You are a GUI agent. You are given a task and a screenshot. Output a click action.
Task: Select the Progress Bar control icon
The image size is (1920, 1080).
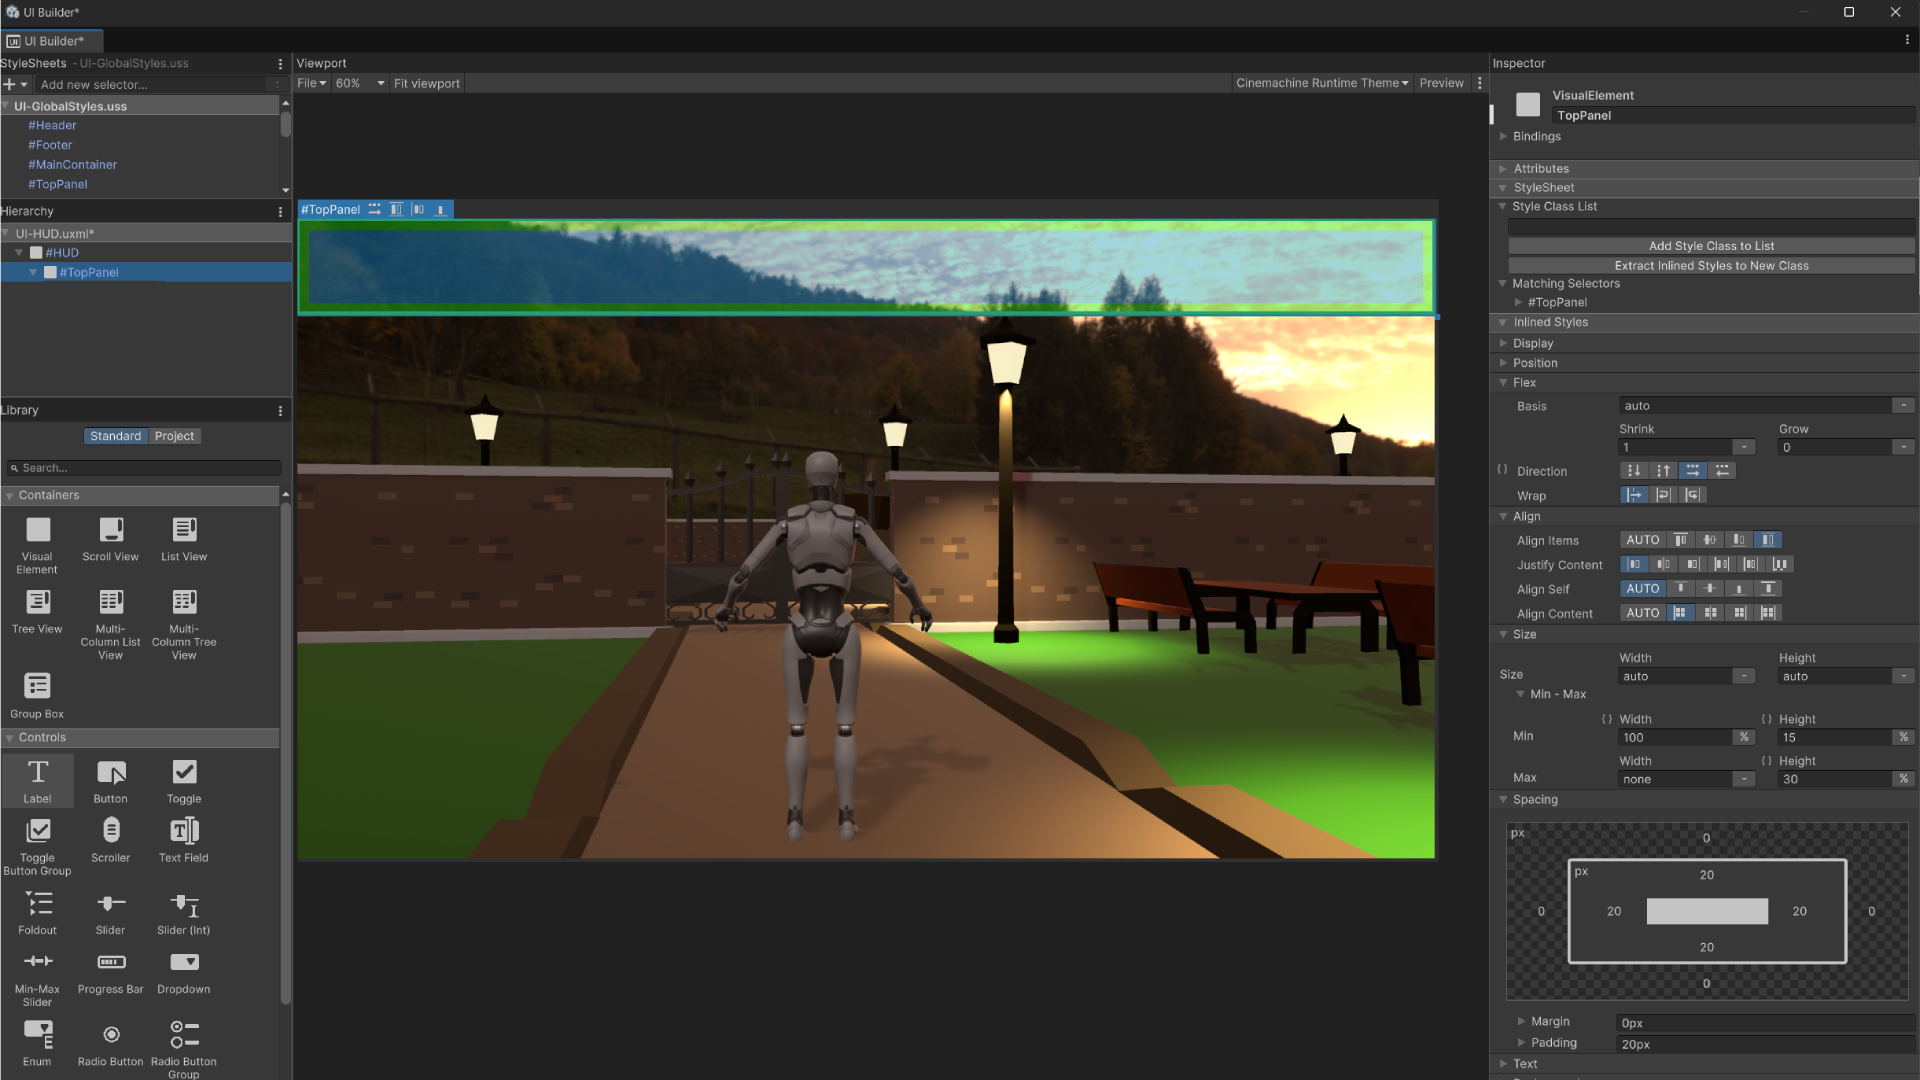pos(110,961)
